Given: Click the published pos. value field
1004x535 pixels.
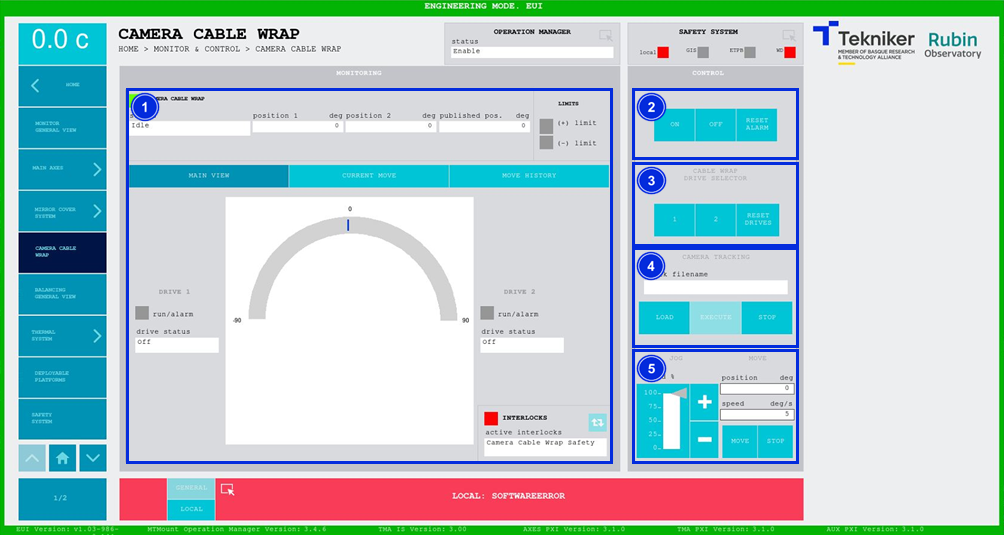Looking at the screenshot, I should coord(485,127).
